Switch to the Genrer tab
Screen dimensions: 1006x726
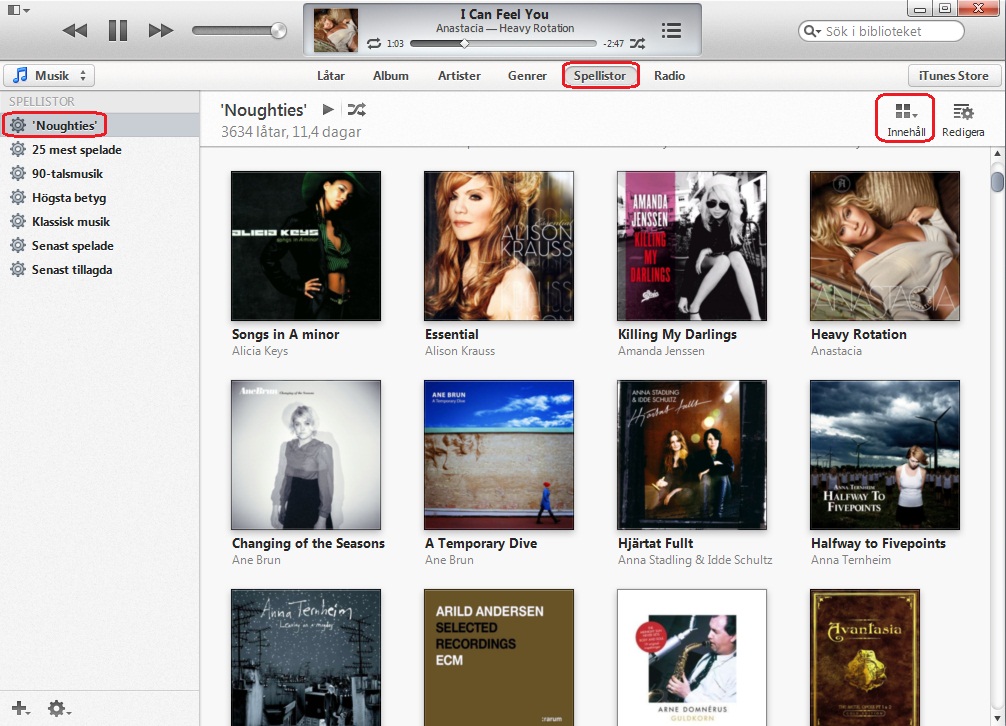[527, 76]
